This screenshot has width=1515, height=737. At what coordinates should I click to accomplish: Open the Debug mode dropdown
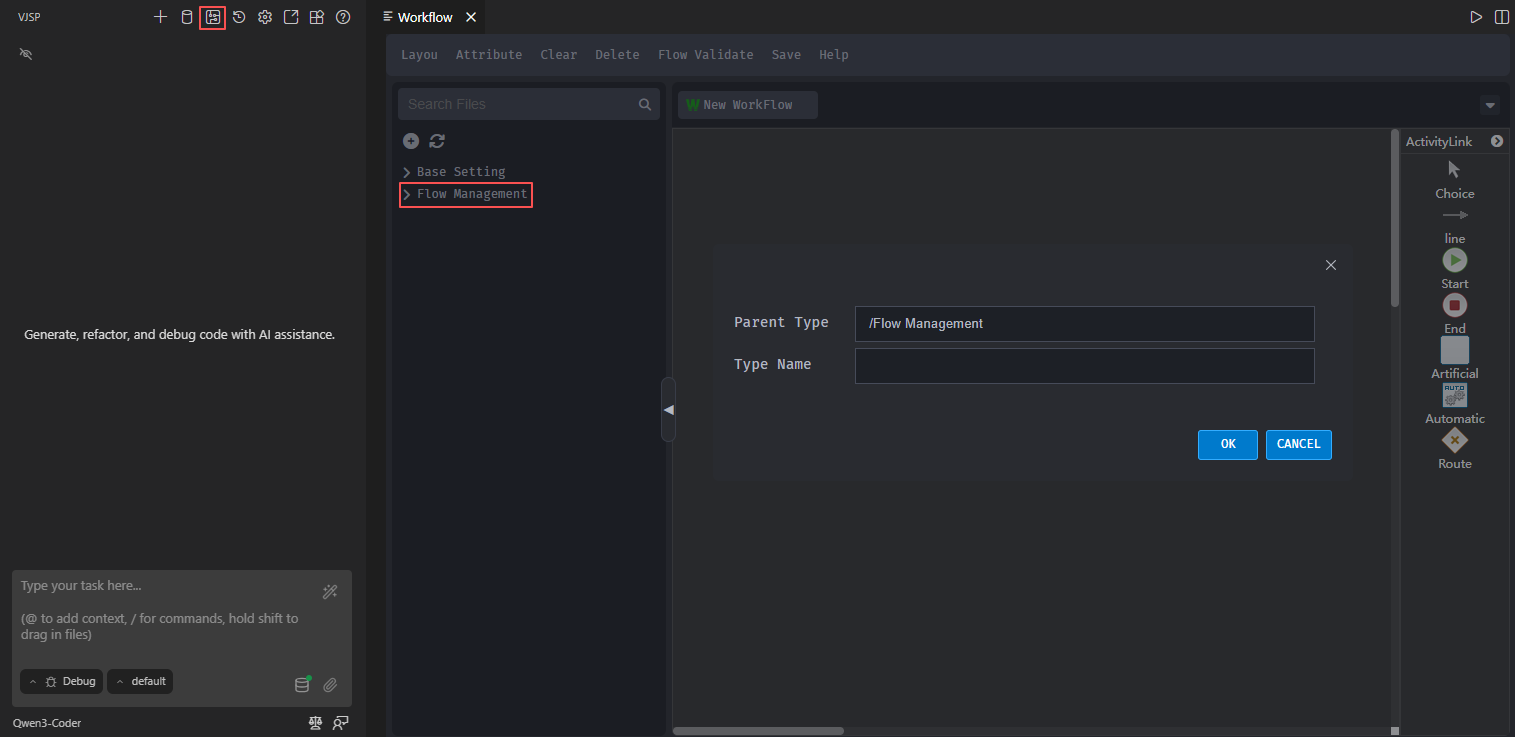click(x=61, y=681)
